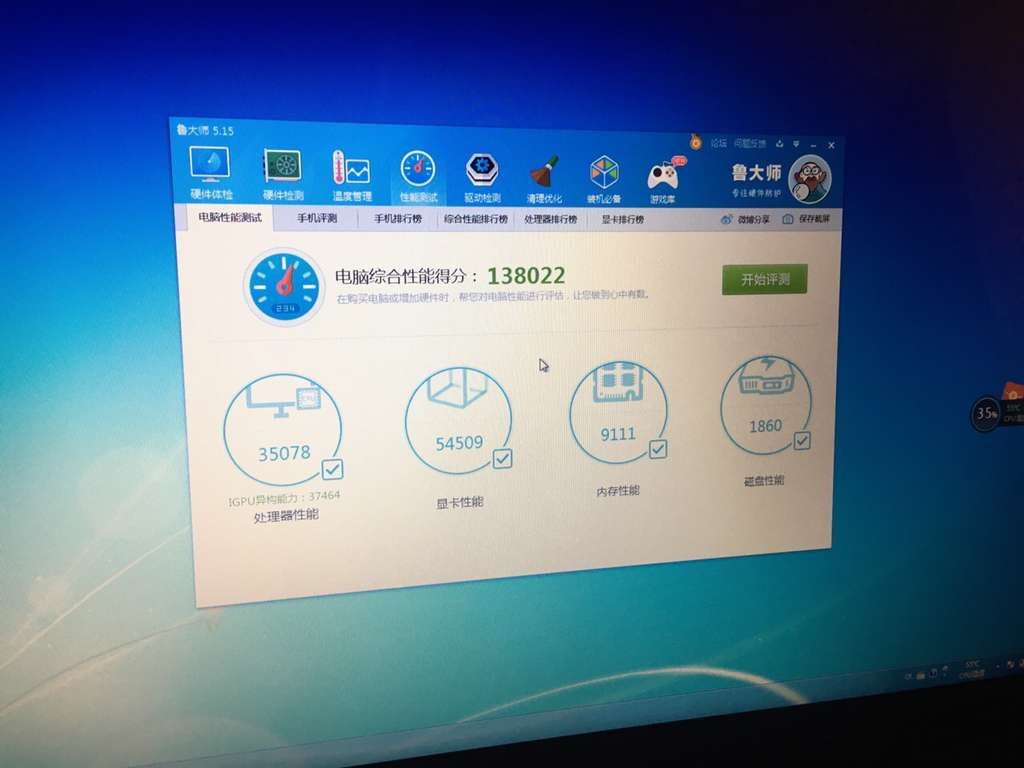
Task: Click the 内存性能 label
Action: (618, 490)
